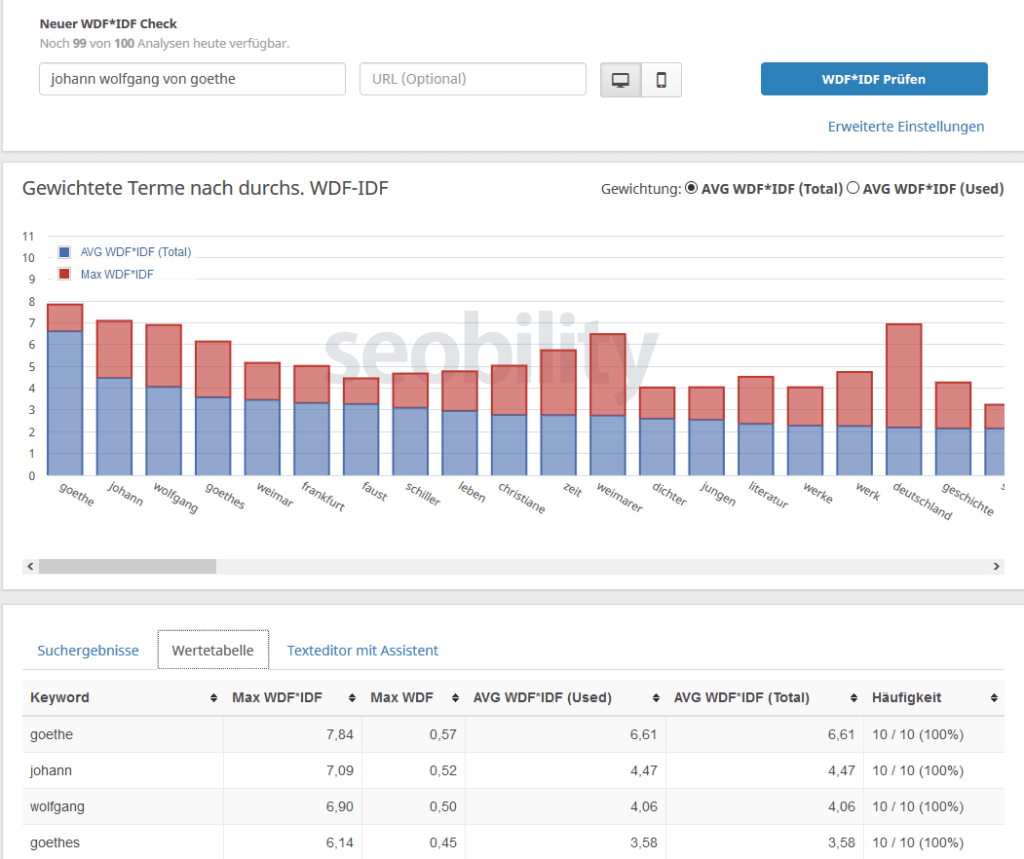
Task: Sort by Max WDF column arrows
Action: tap(455, 698)
